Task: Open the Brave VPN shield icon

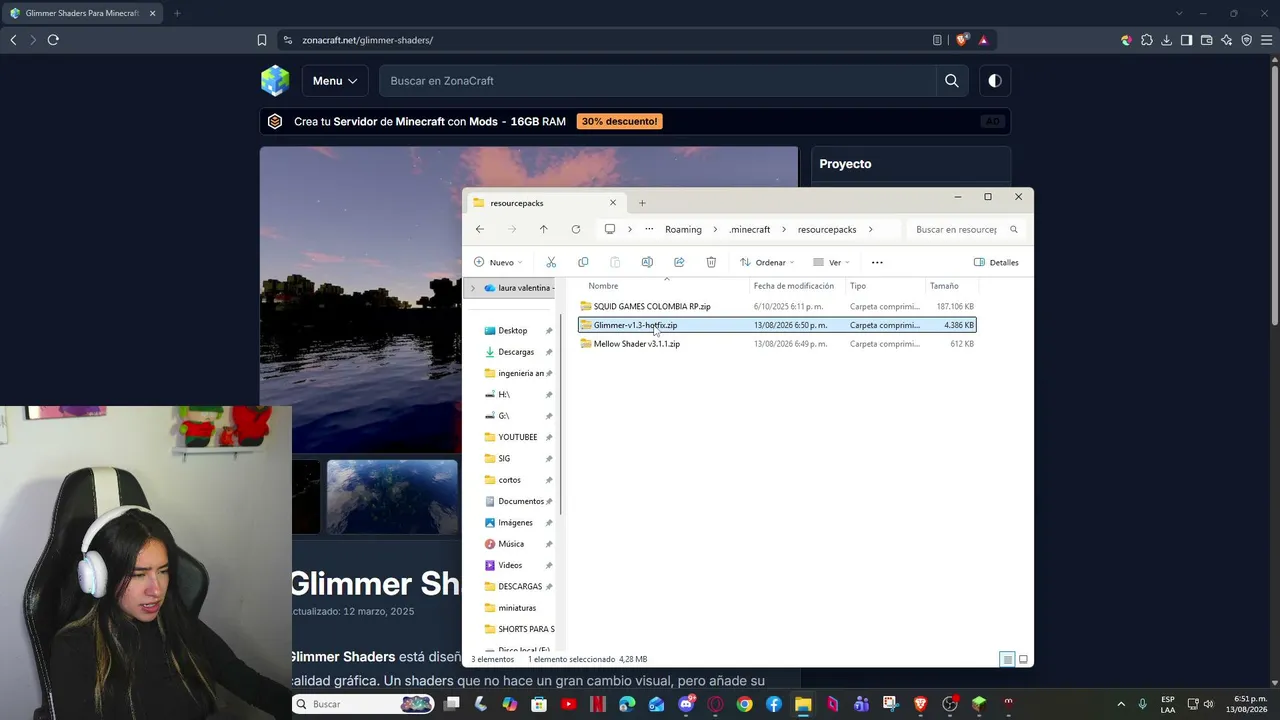Action: click(x=1247, y=40)
